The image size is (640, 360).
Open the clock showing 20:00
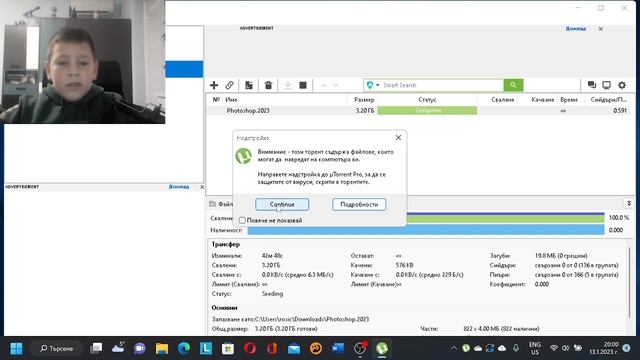tap(604, 348)
